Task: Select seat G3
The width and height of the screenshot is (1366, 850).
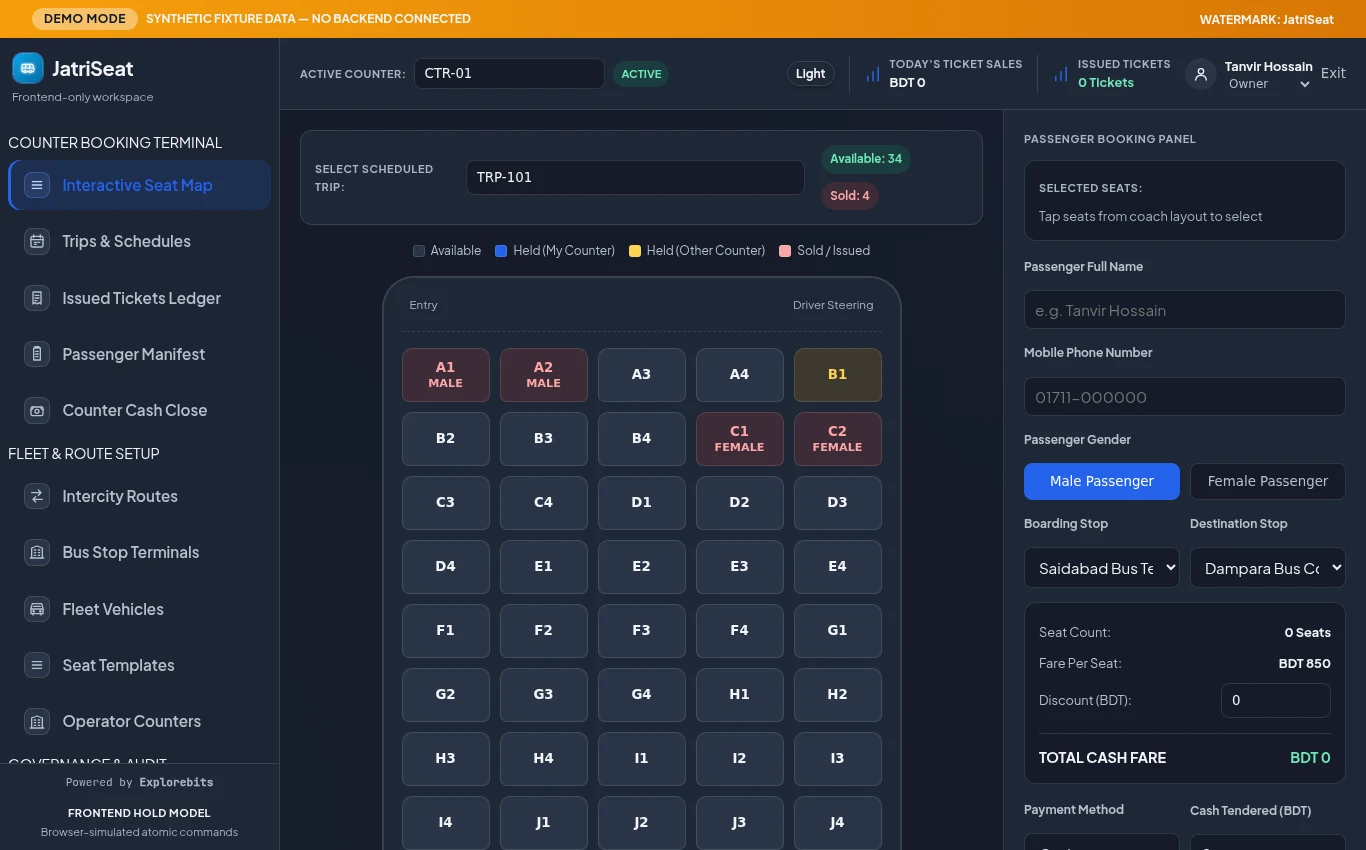Action: [543, 695]
